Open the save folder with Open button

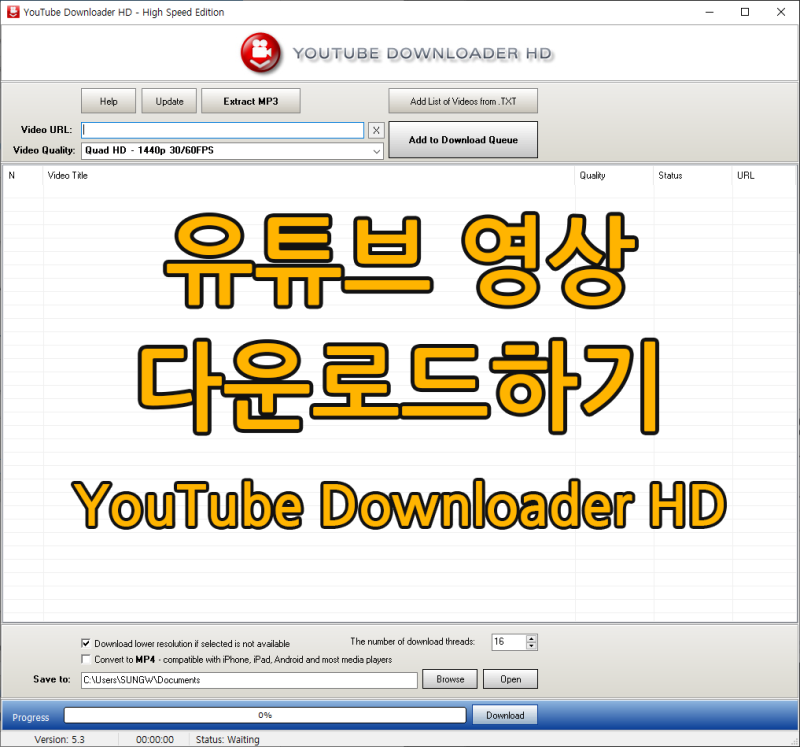click(x=510, y=679)
